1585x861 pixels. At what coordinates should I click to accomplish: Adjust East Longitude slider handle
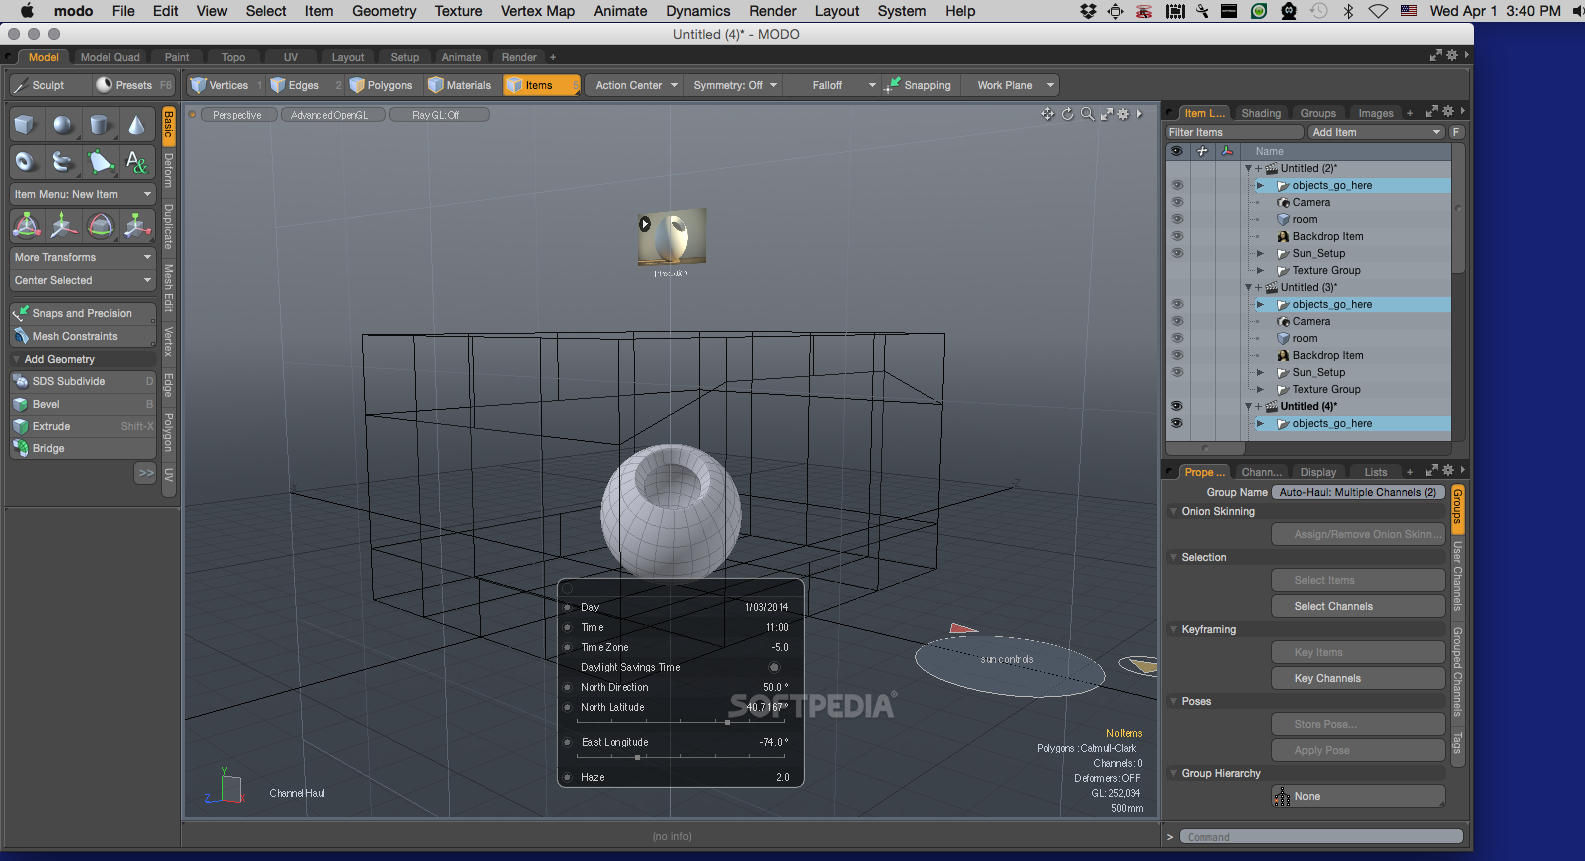pos(637,757)
